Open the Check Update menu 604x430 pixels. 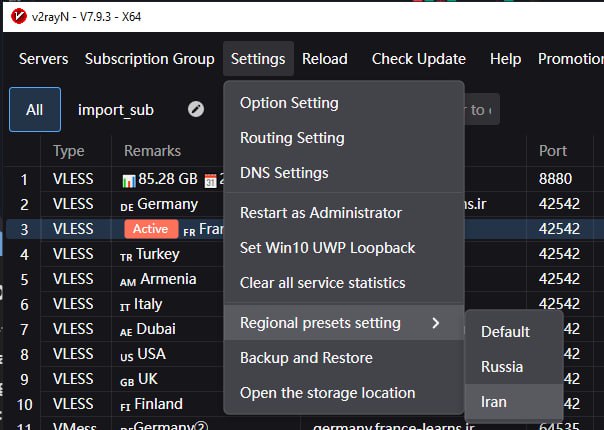[x=419, y=59]
